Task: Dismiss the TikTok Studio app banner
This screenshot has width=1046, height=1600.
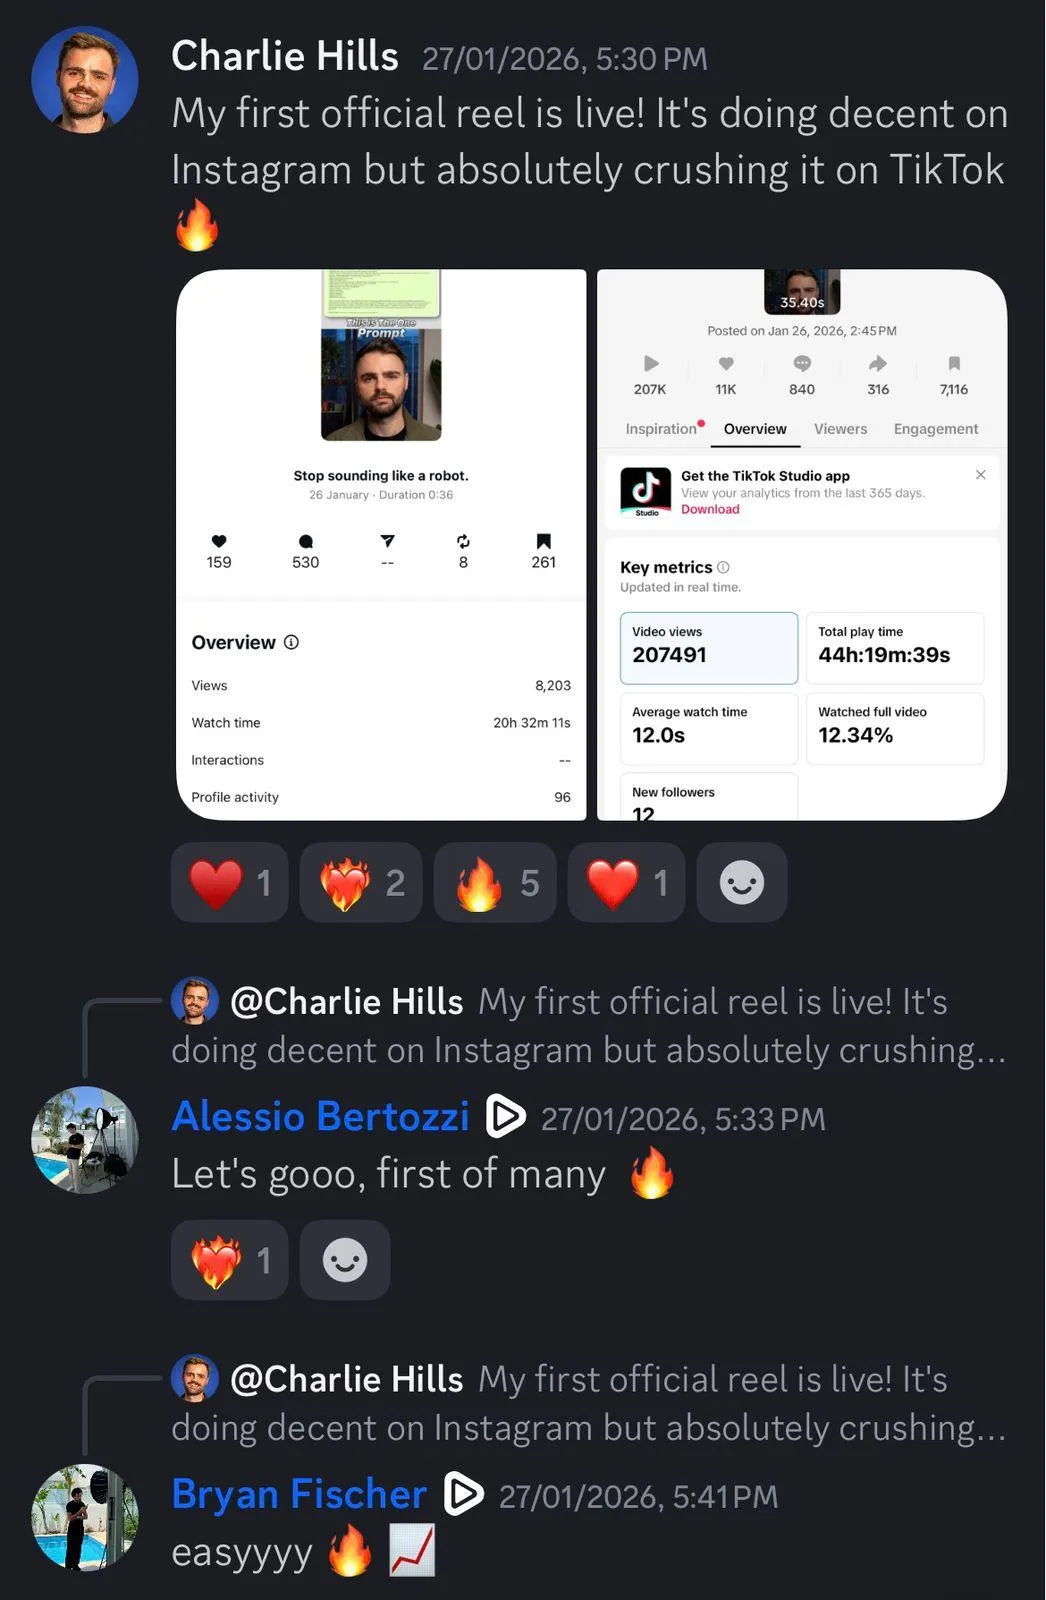Action: [x=981, y=475]
